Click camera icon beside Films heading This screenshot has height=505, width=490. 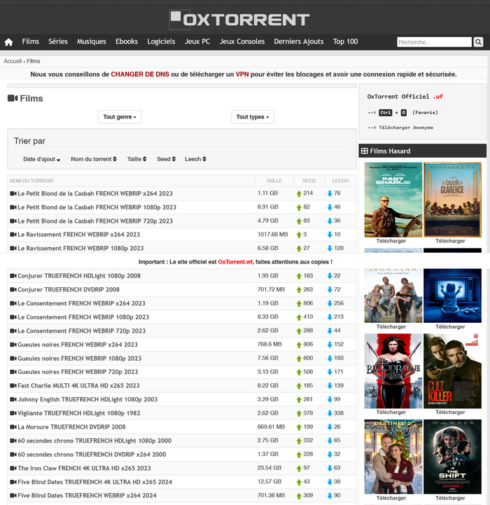coord(13,98)
